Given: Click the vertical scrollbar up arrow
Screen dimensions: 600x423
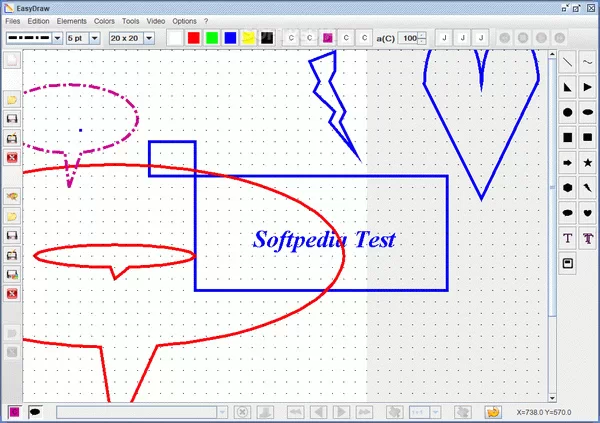Looking at the screenshot, I should (x=552, y=54).
